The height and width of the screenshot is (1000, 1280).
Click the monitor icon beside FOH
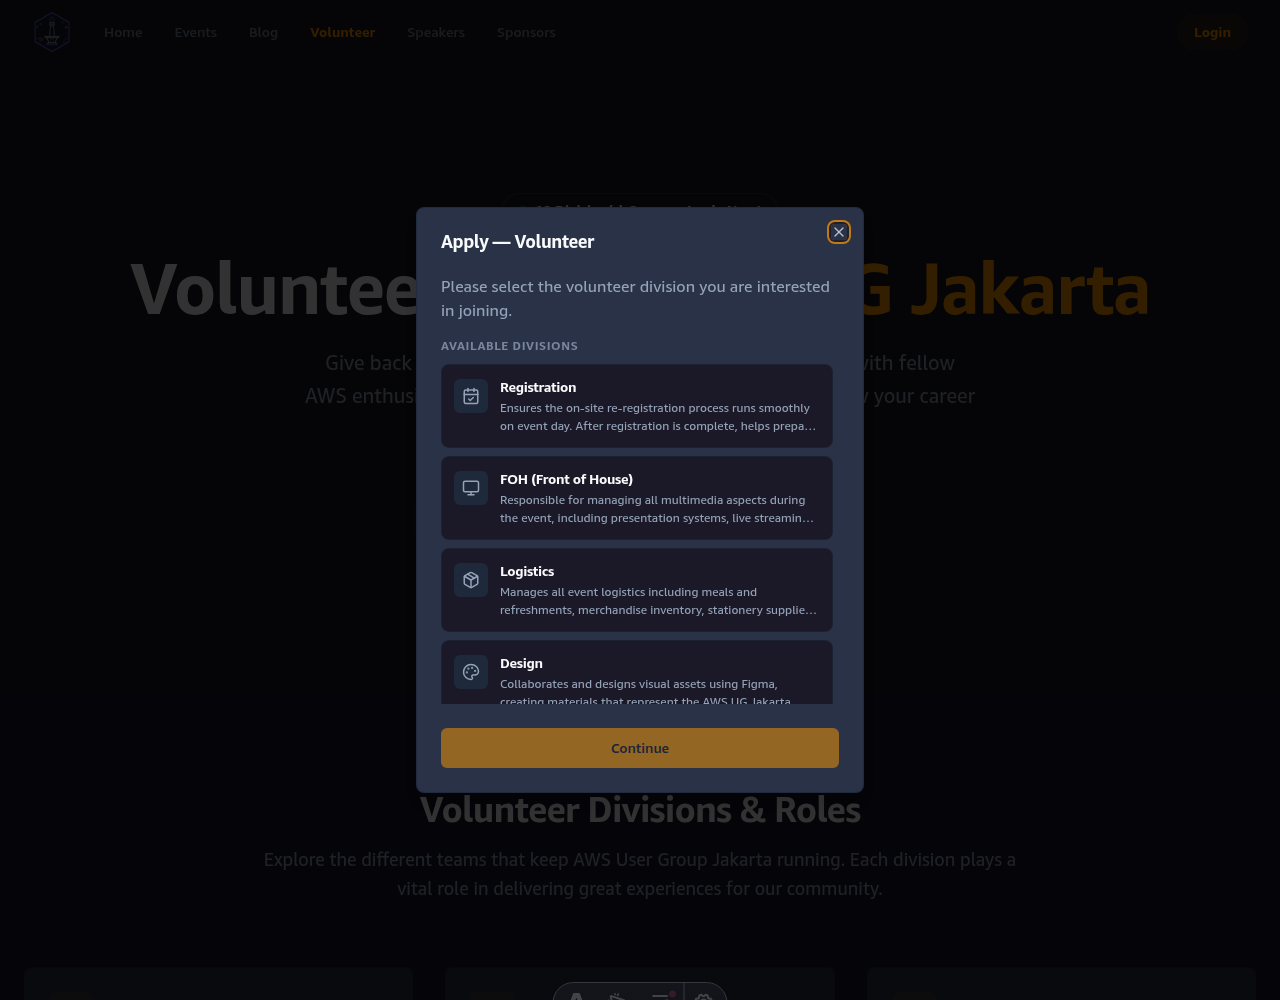(471, 488)
